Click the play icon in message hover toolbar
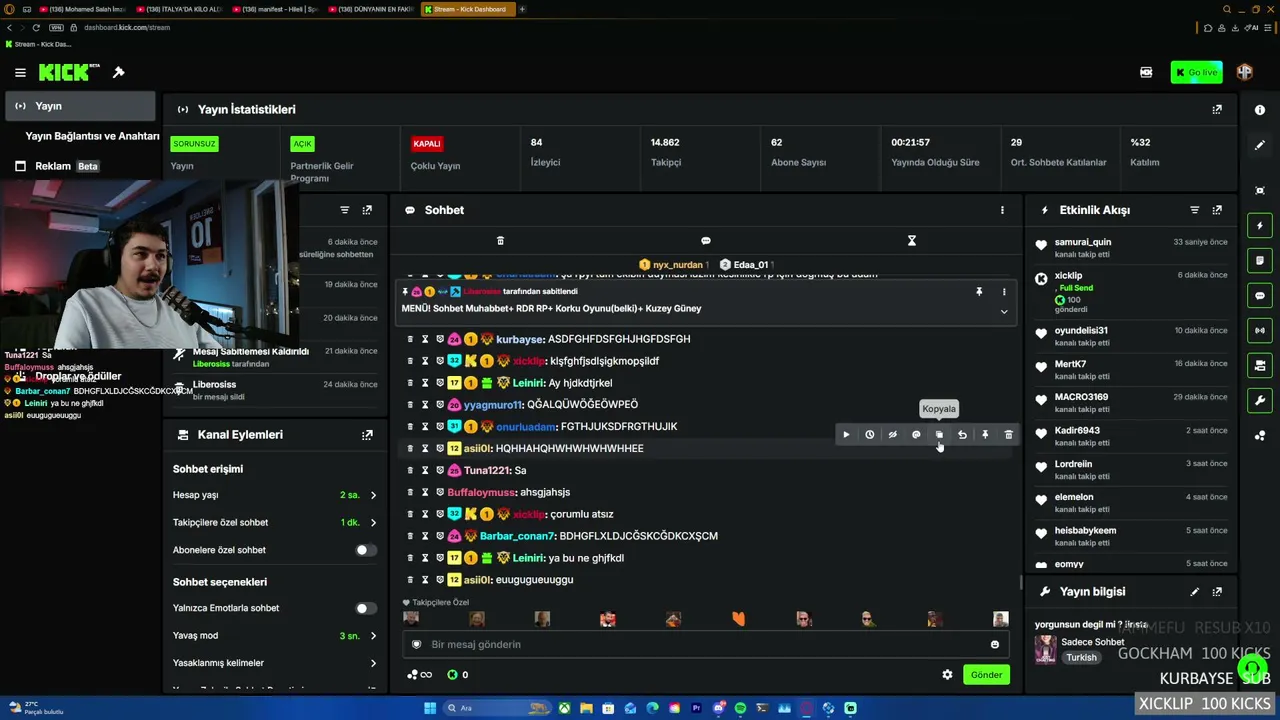The image size is (1280, 720). click(x=846, y=435)
